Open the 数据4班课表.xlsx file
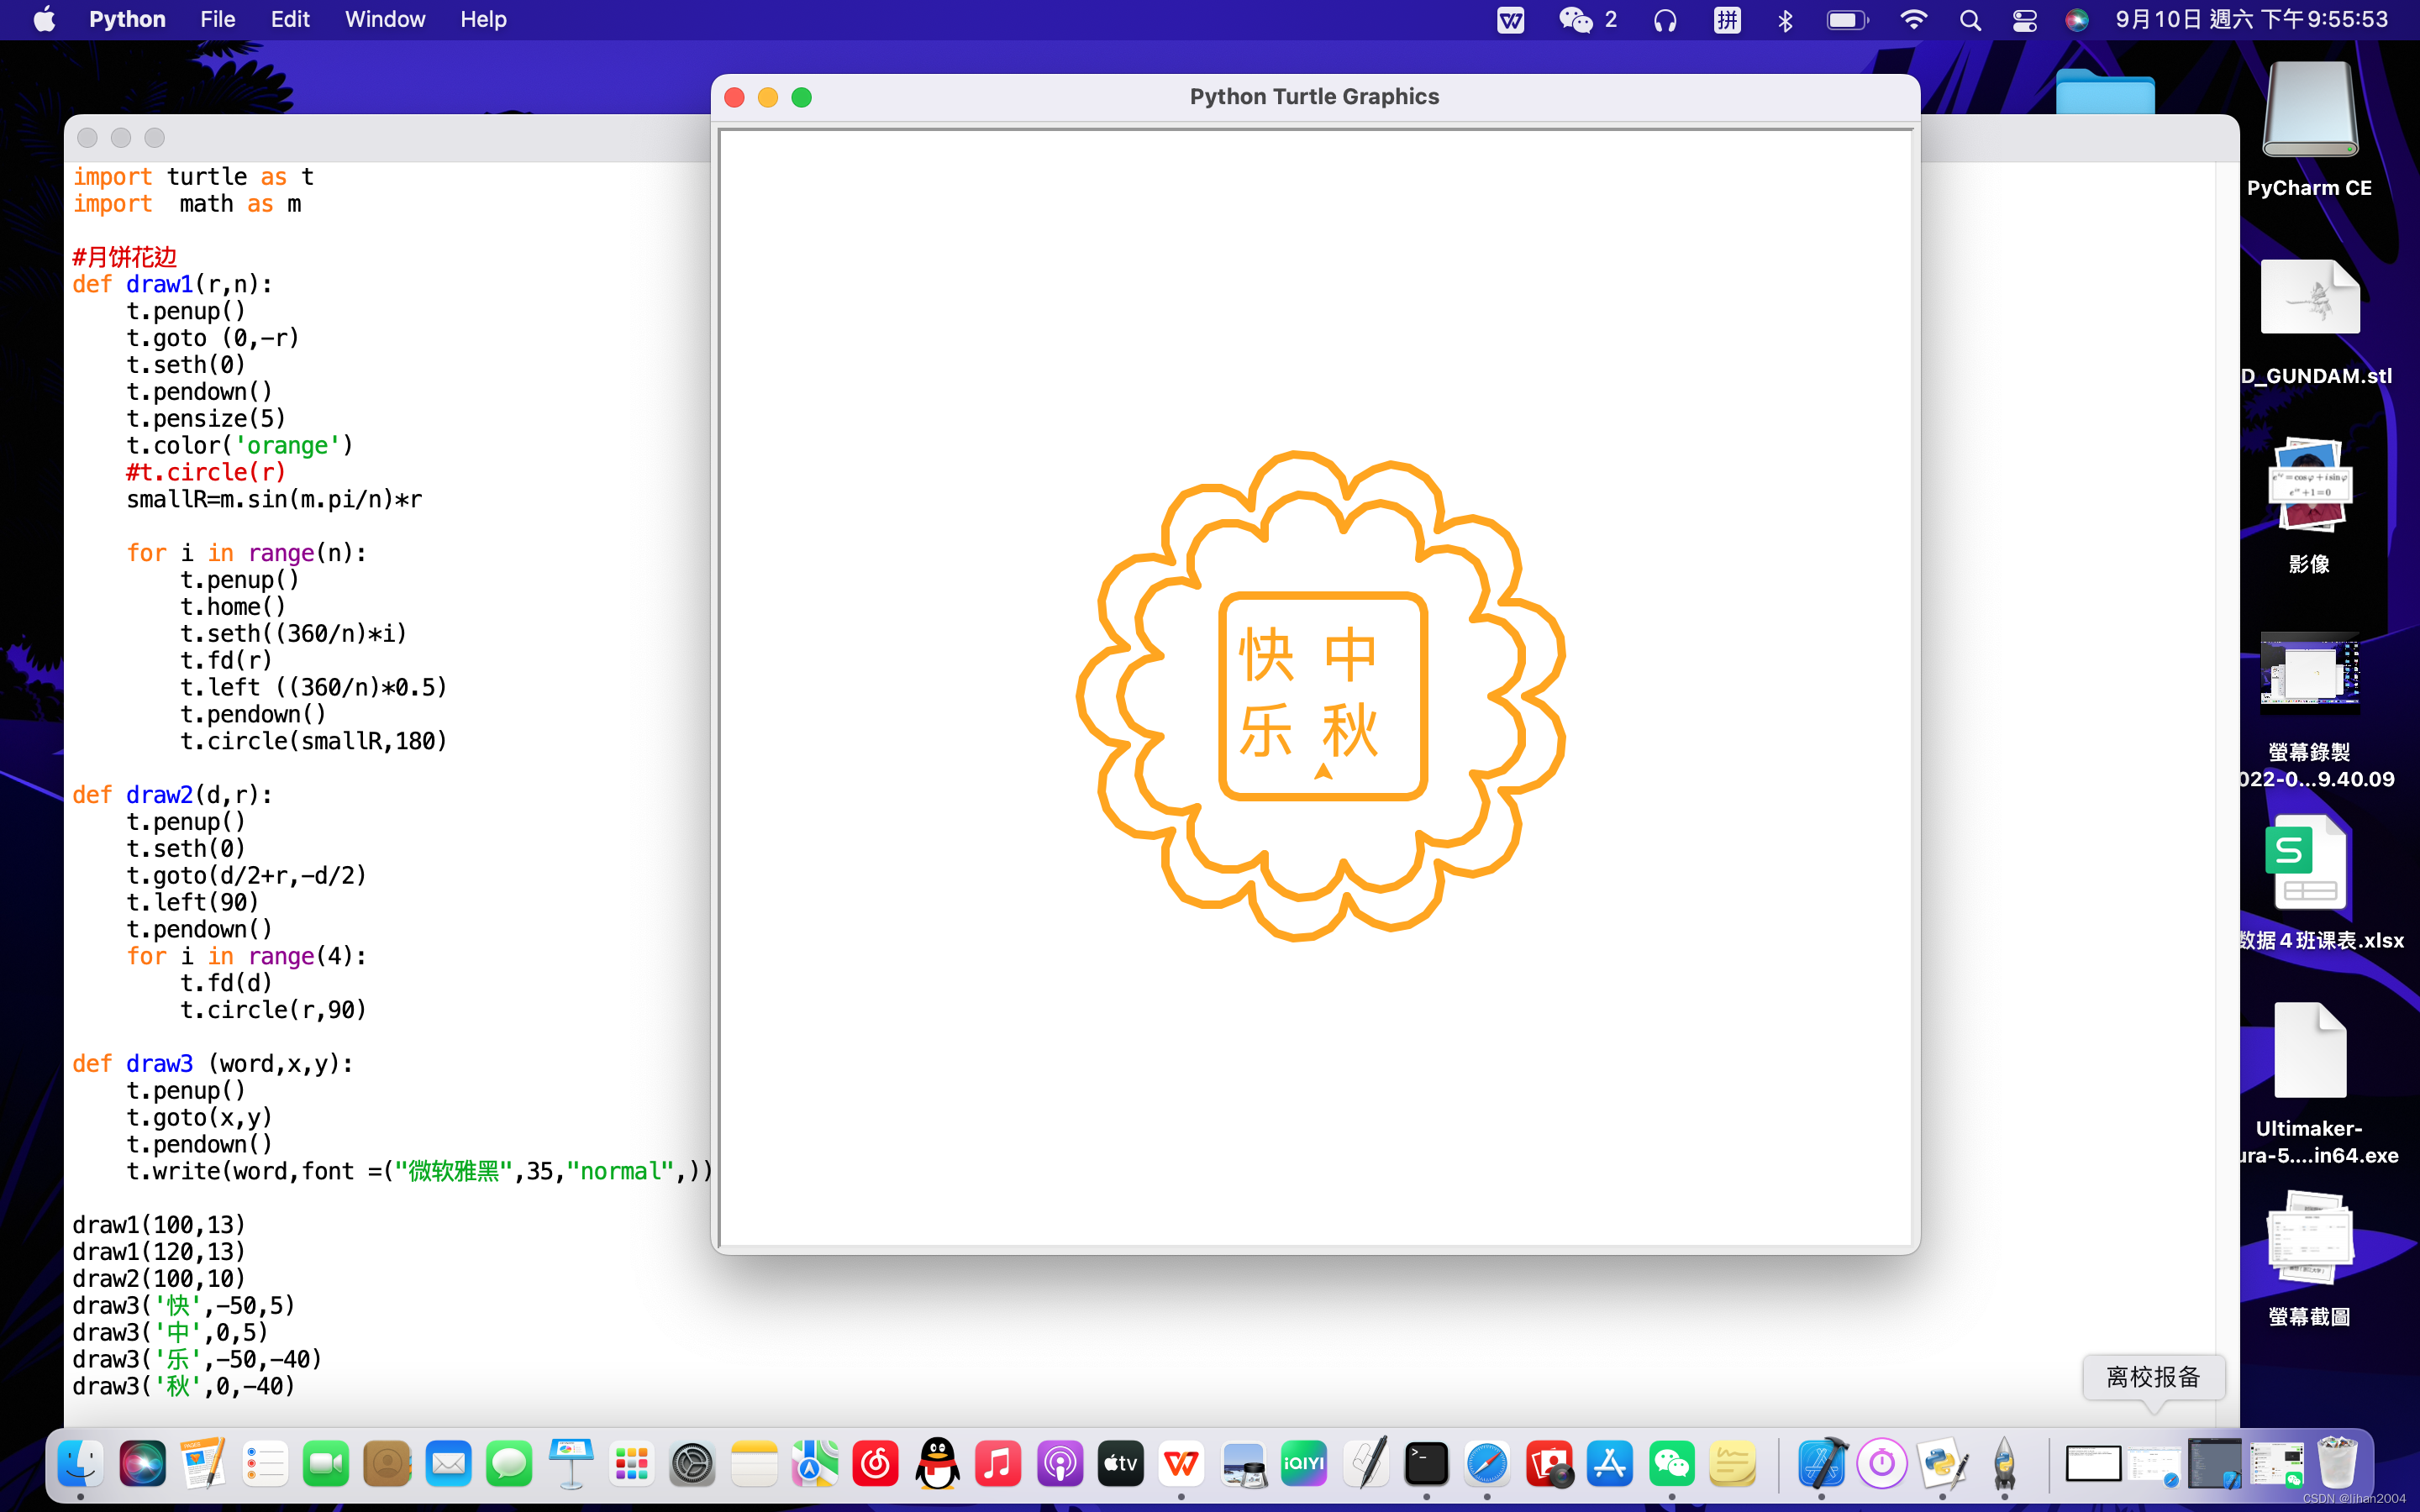 tap(2309, 863)
